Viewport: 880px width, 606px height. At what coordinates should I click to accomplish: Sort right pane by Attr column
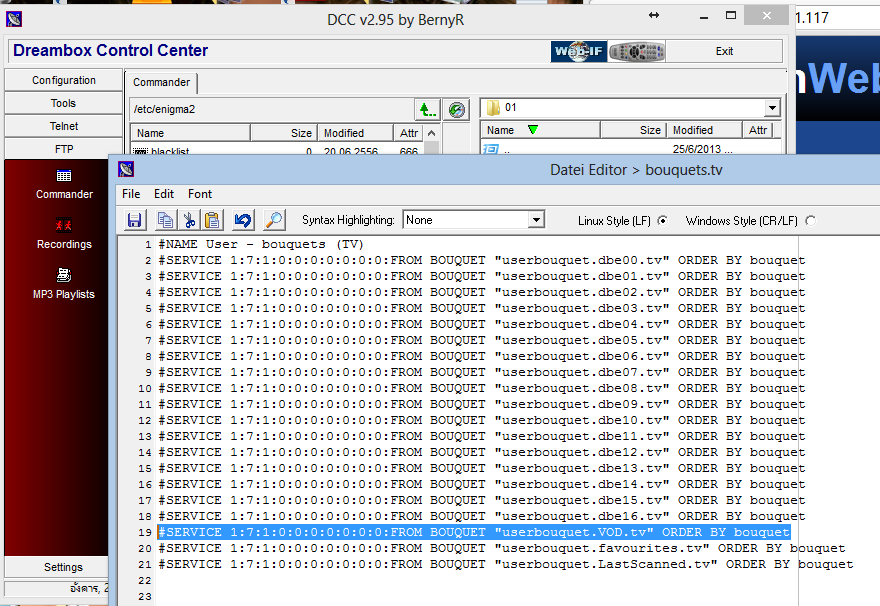coord(758,130)
